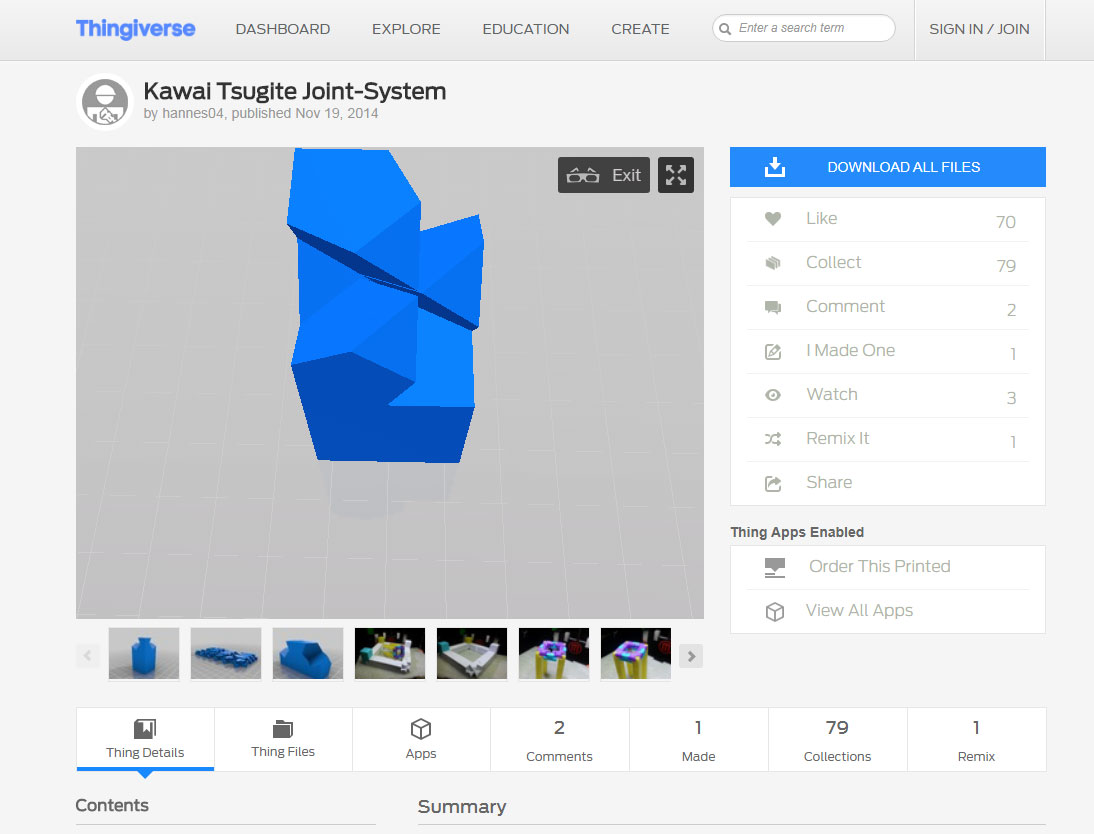Click the search term input field
1094x834 pixels.
(x=811, y=28)
